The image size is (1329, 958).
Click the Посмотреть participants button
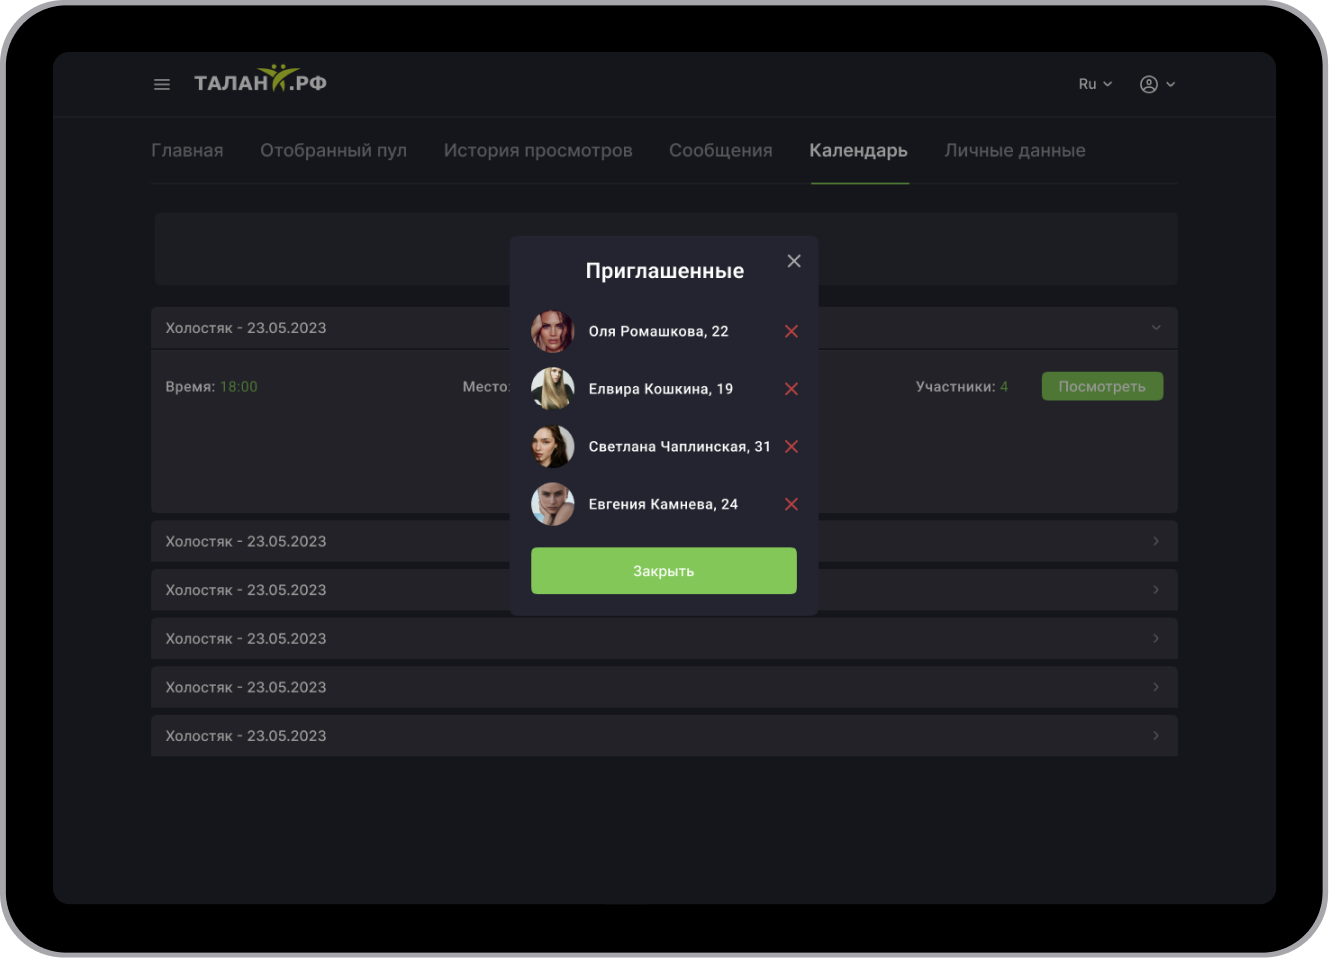pos(1102,387)
